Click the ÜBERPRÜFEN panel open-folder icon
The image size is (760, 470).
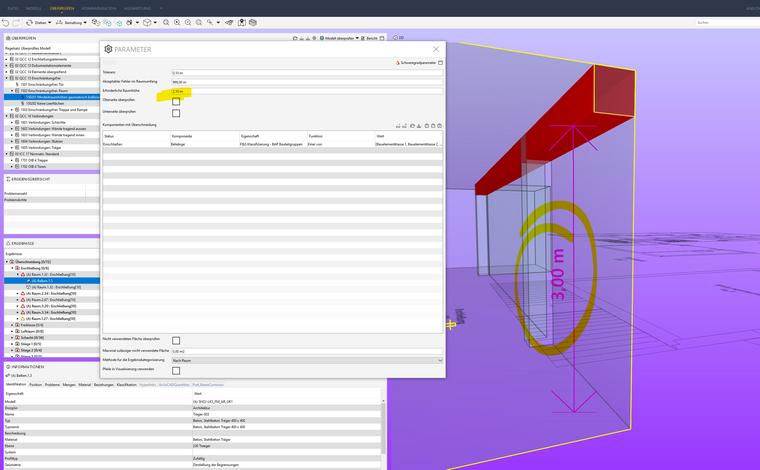(295, 38)
